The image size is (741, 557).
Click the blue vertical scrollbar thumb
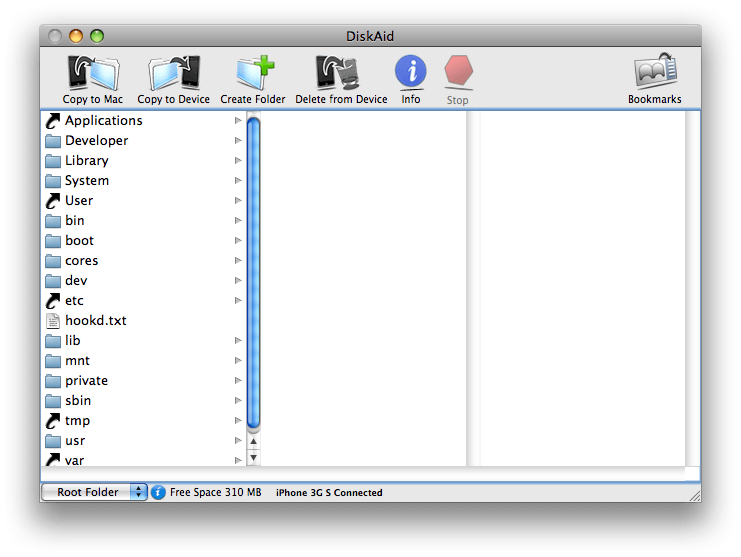point(253,270)
